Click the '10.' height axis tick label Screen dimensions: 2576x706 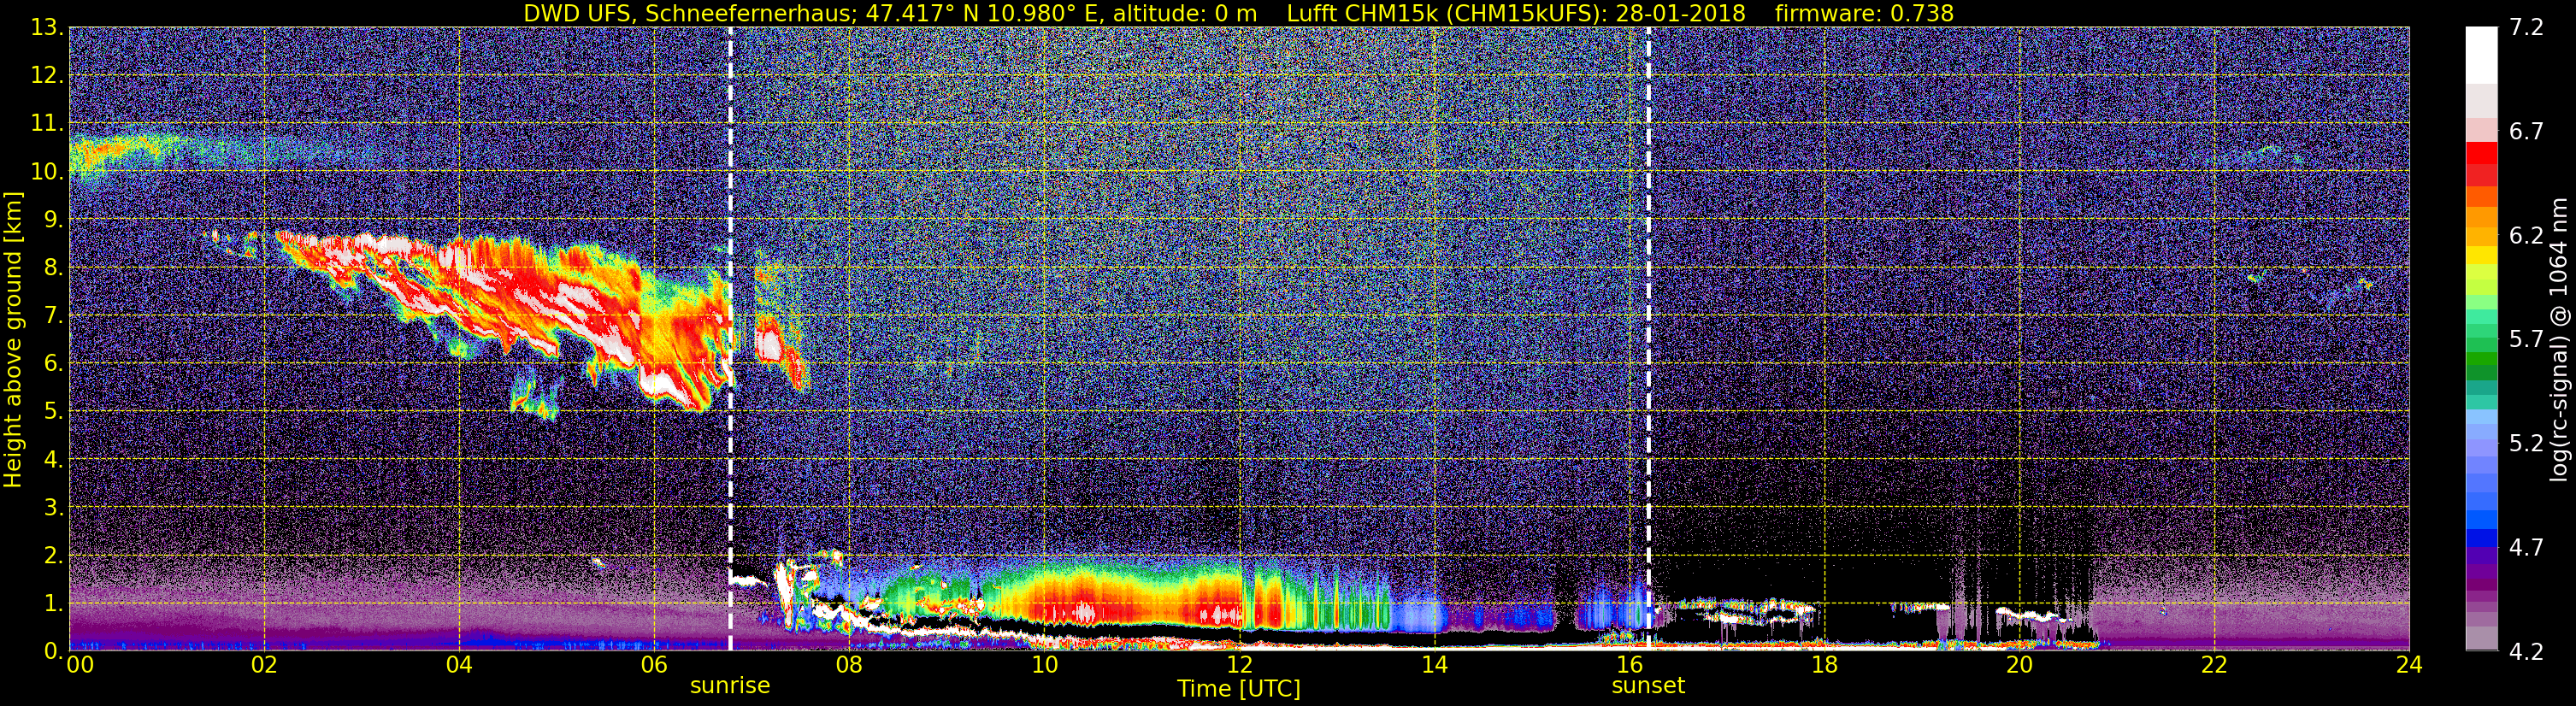(46, 172)
